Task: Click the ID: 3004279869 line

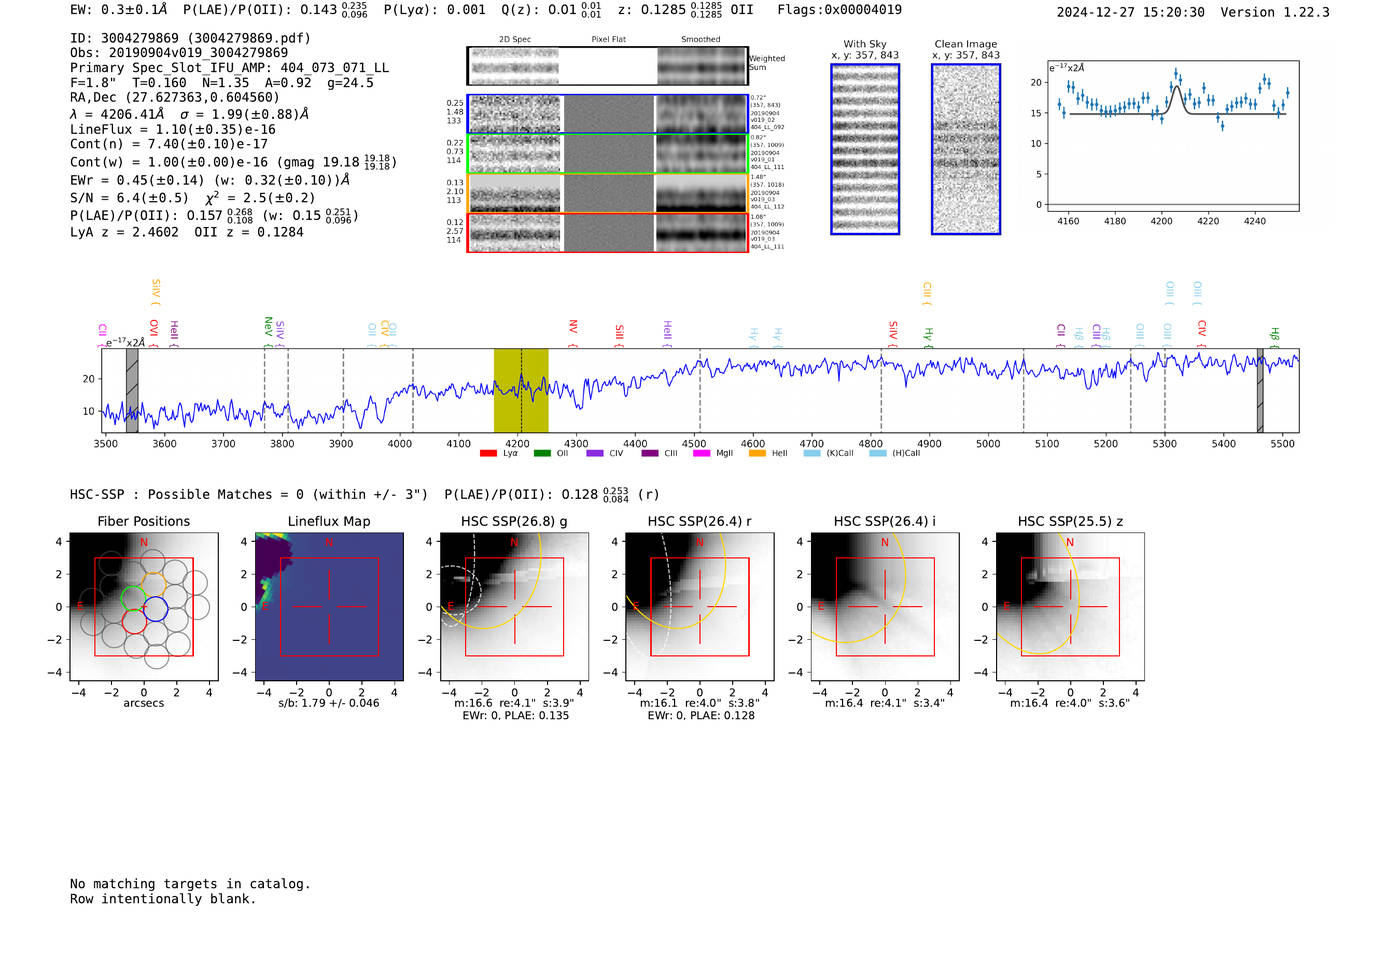Action: (190, 38)
